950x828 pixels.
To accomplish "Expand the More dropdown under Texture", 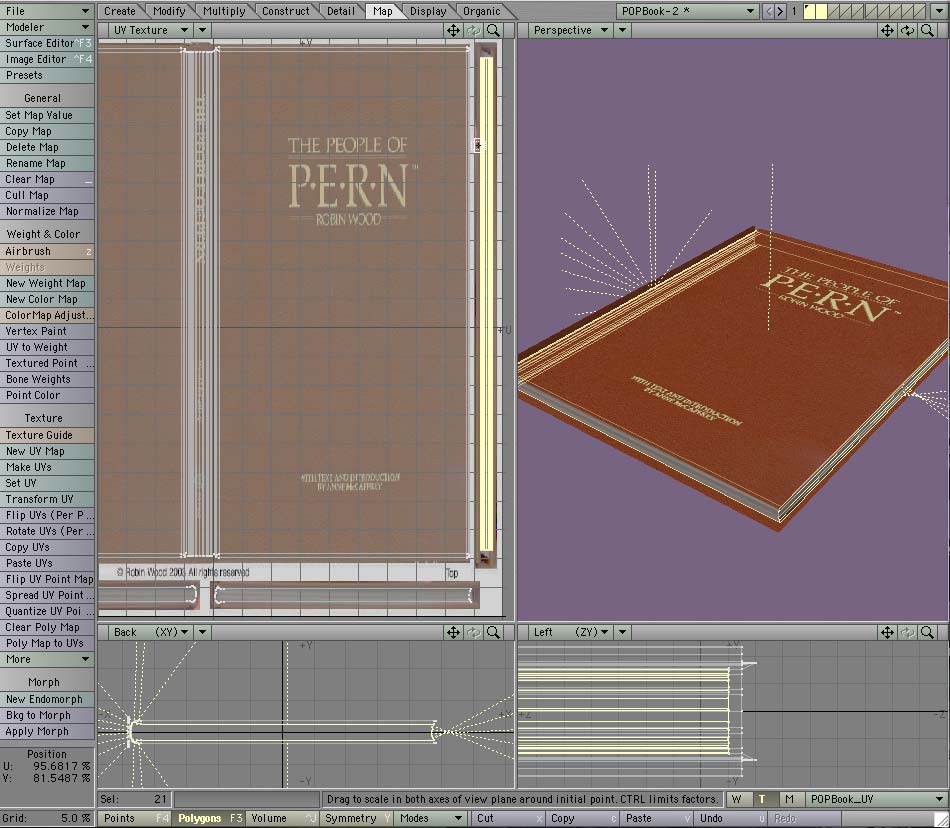I will coord(47,659).
